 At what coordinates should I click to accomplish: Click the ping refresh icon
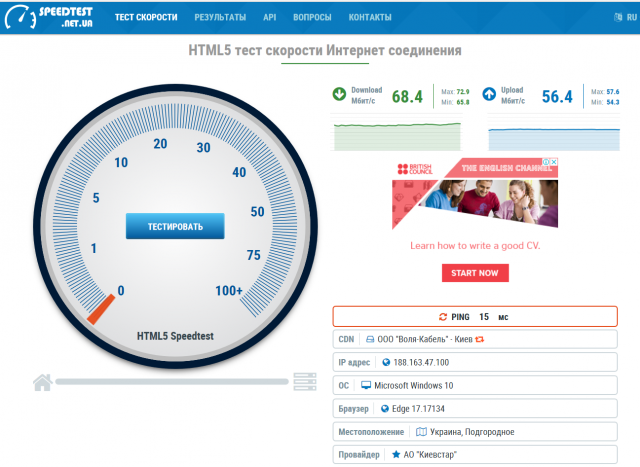point(443,316)
